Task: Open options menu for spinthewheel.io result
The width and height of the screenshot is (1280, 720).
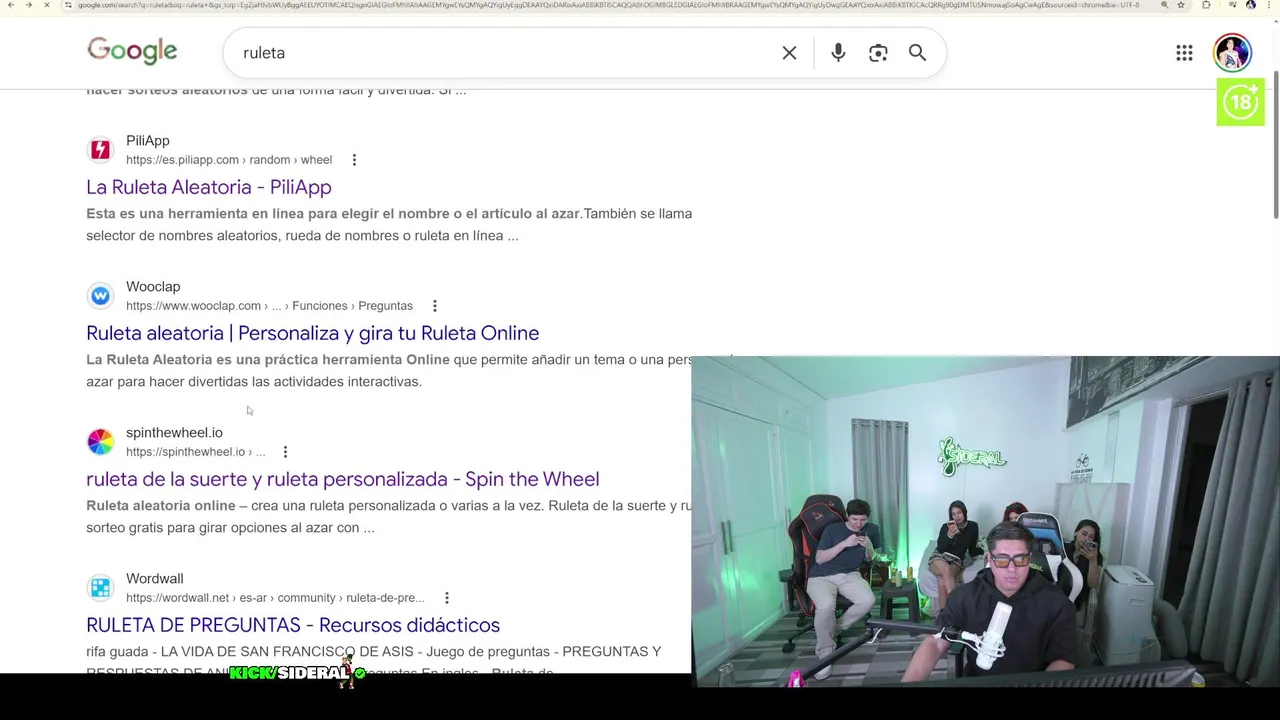Action: [x=285, y=452]
